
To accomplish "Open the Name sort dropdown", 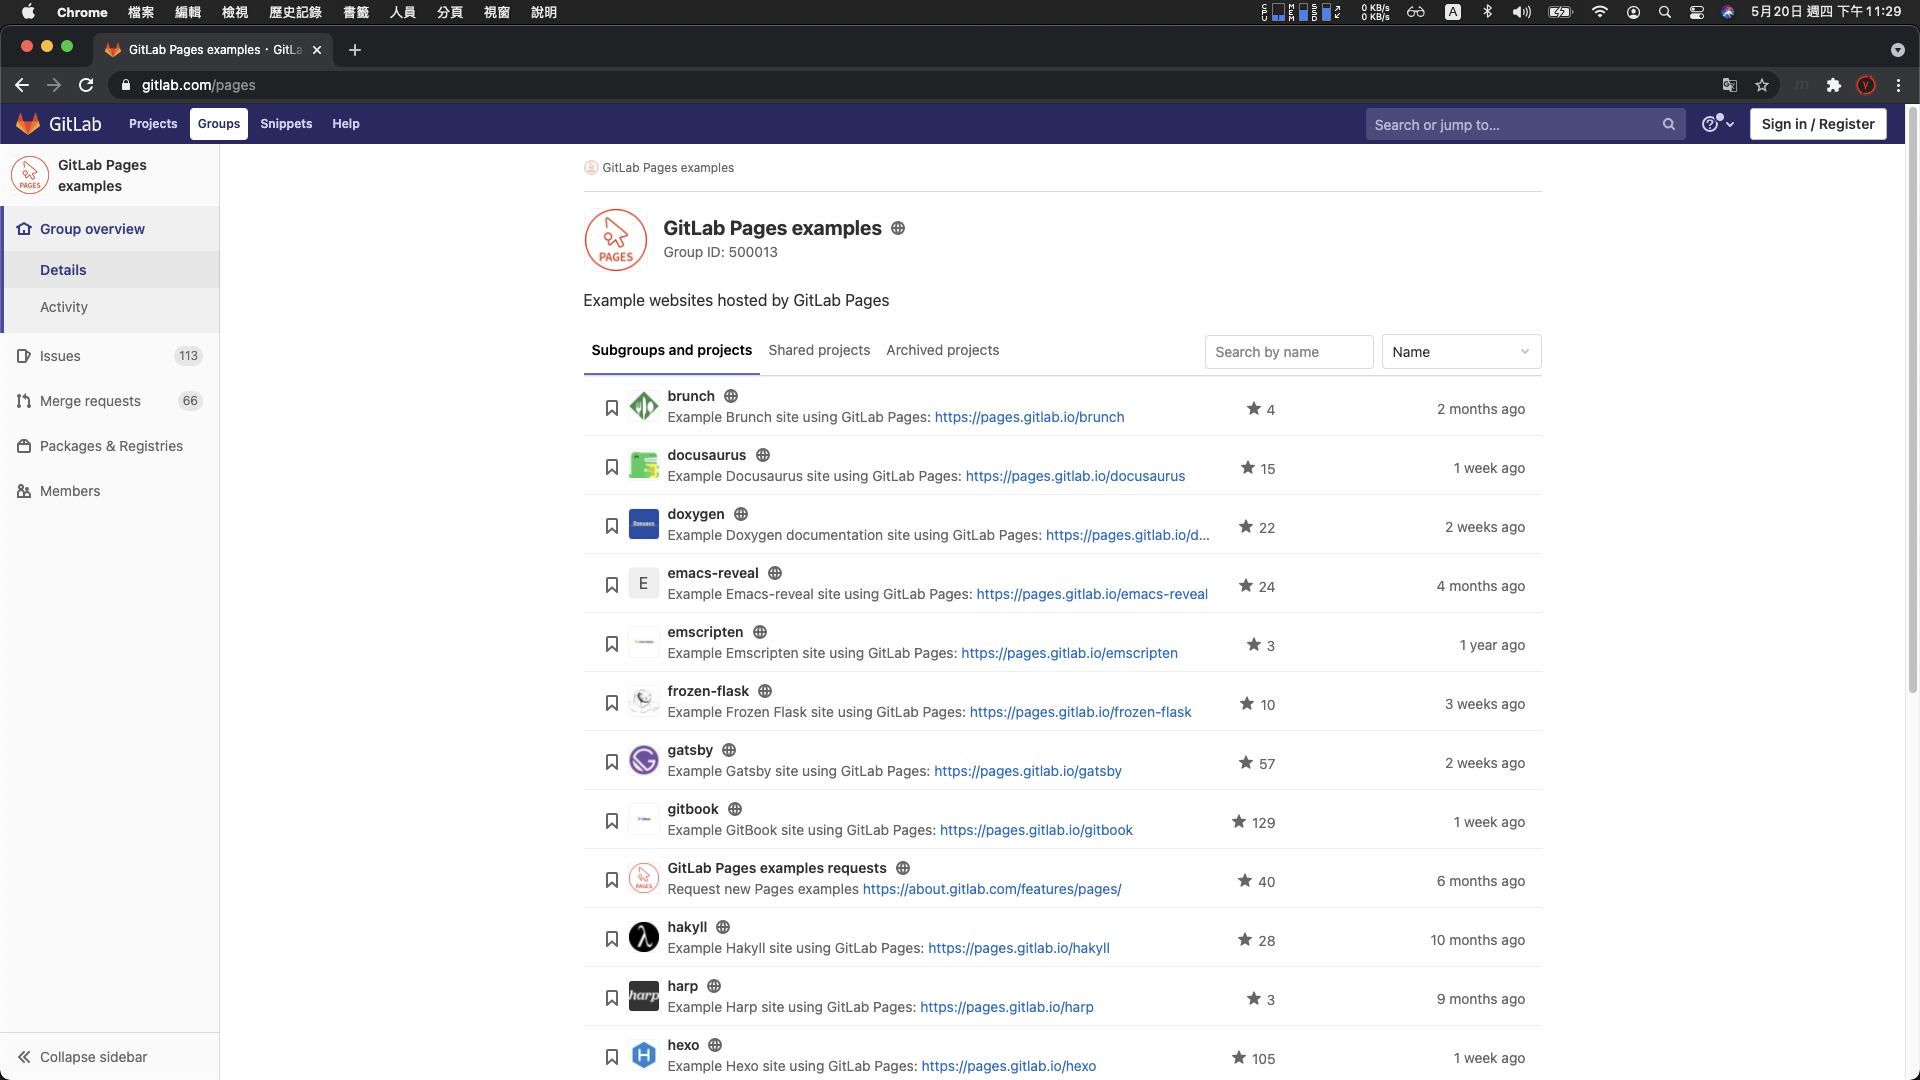I will (1461, 352).
